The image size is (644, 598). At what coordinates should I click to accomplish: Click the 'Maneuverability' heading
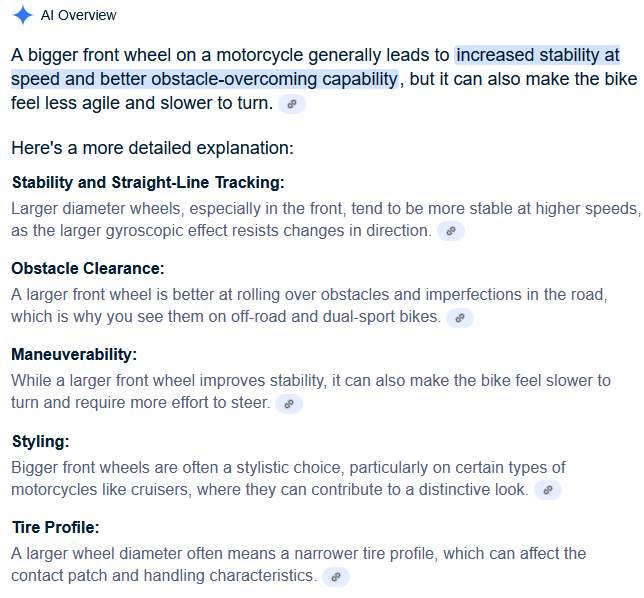(74, 354)
